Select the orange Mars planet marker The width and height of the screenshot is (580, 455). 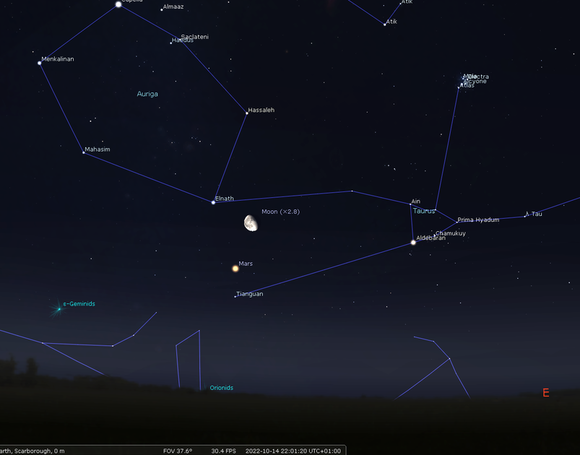coord(235,269)
